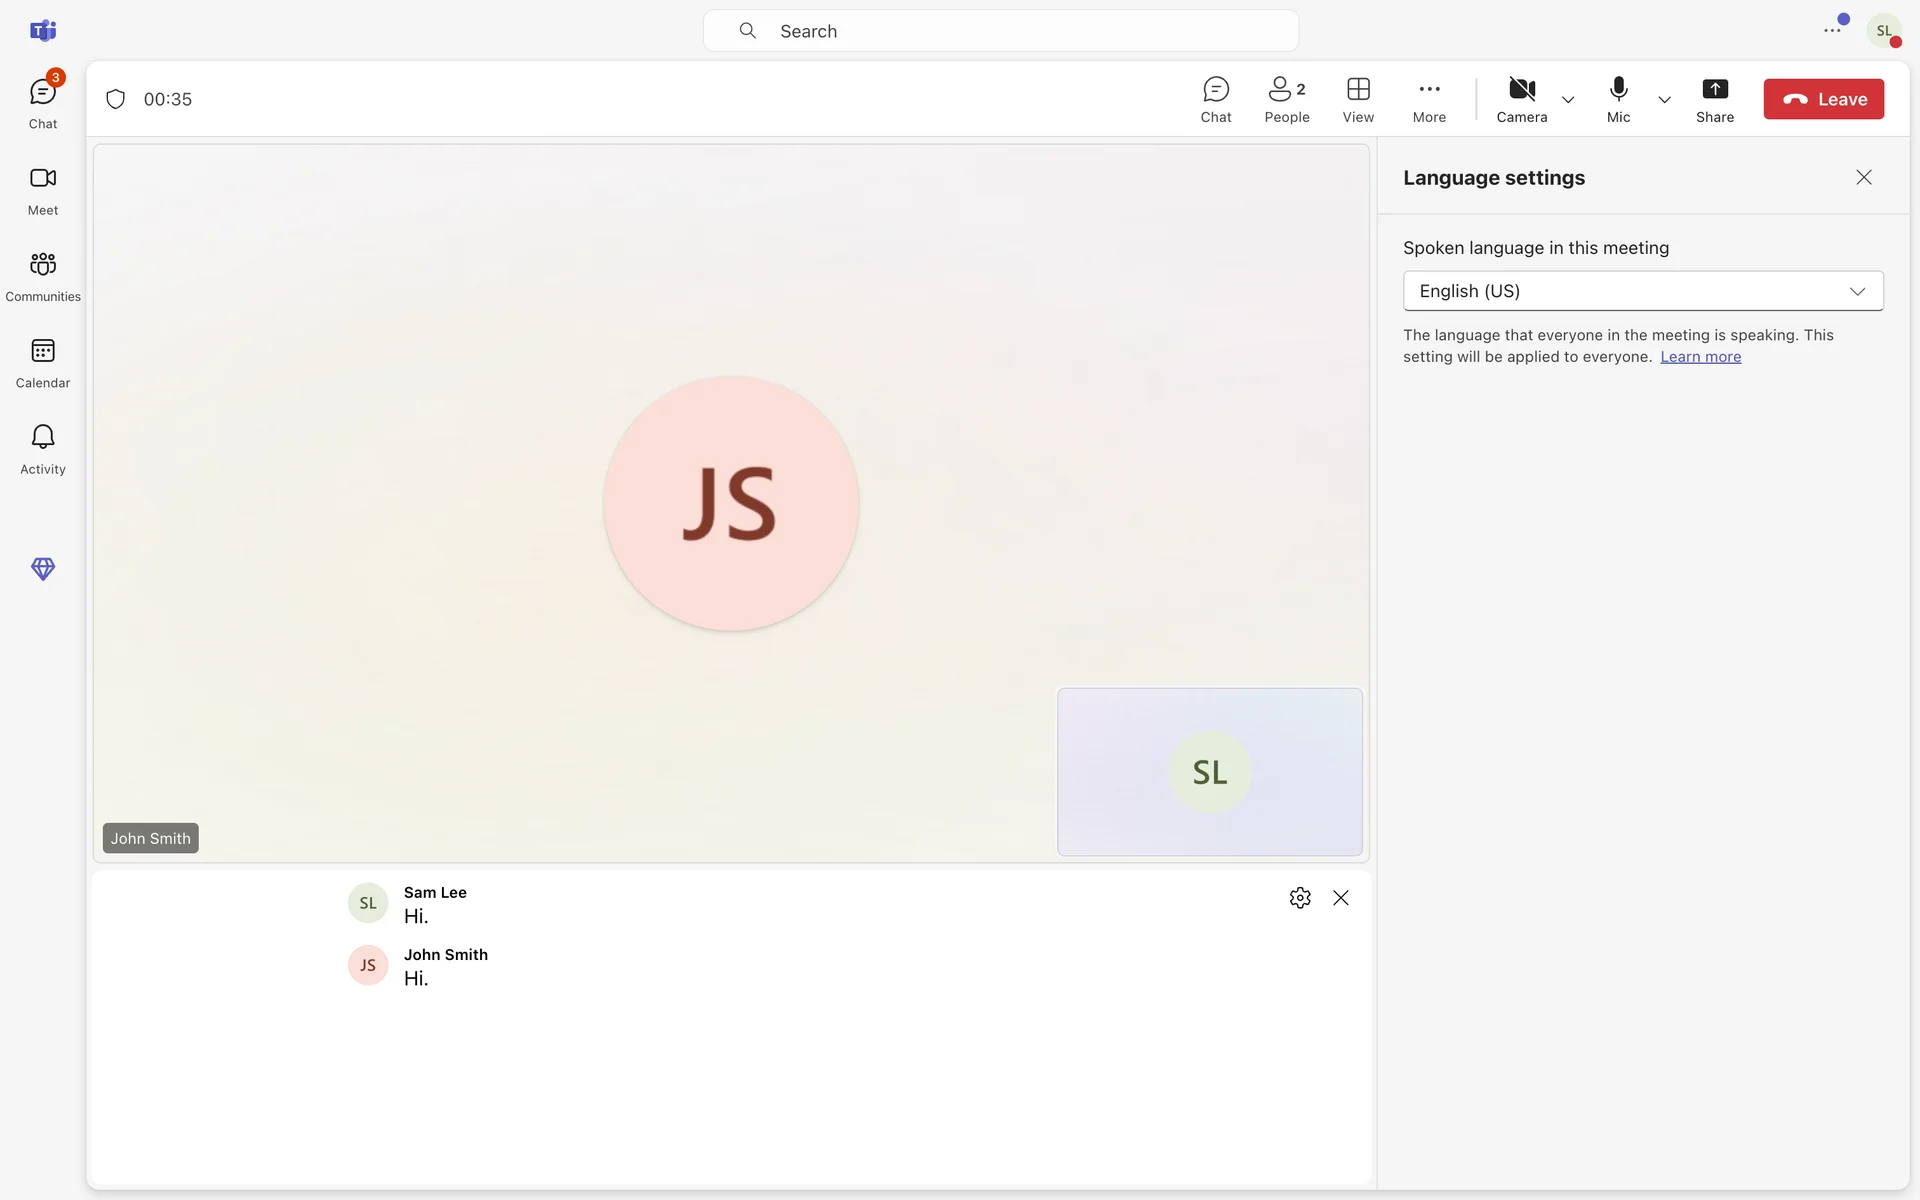Go to Communities in the sidebar
1920x1200 pixels.
pos(43,276)
